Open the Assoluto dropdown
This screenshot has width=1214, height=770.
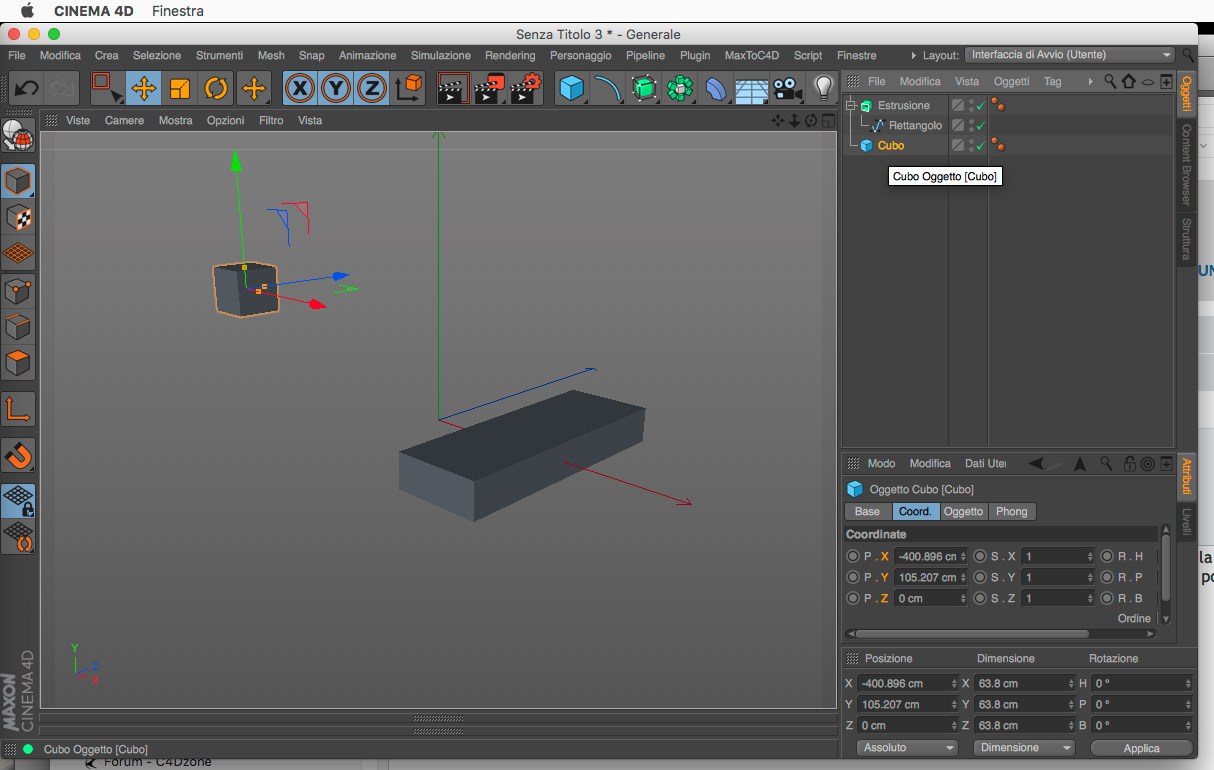(x=908, y=747)
